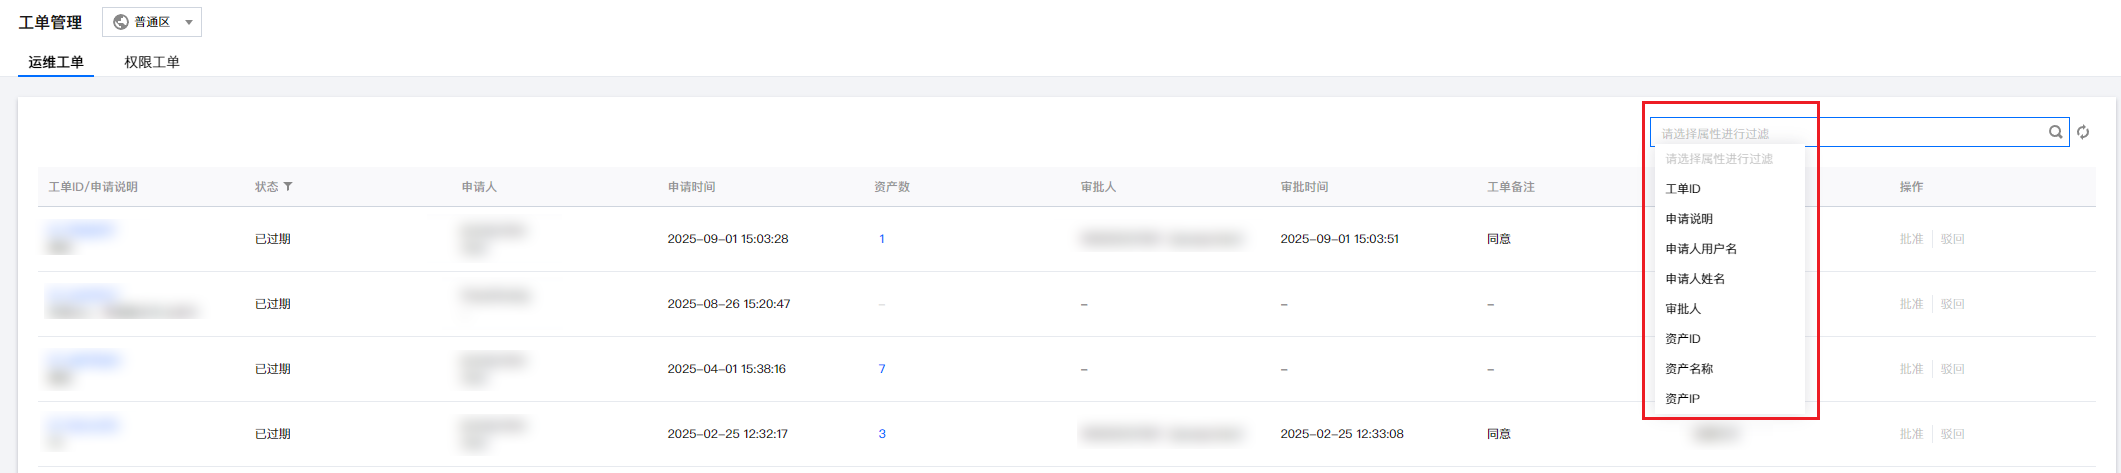Pick 资产ID in the filter dropdown
2121x473 pixels.
1683,339
